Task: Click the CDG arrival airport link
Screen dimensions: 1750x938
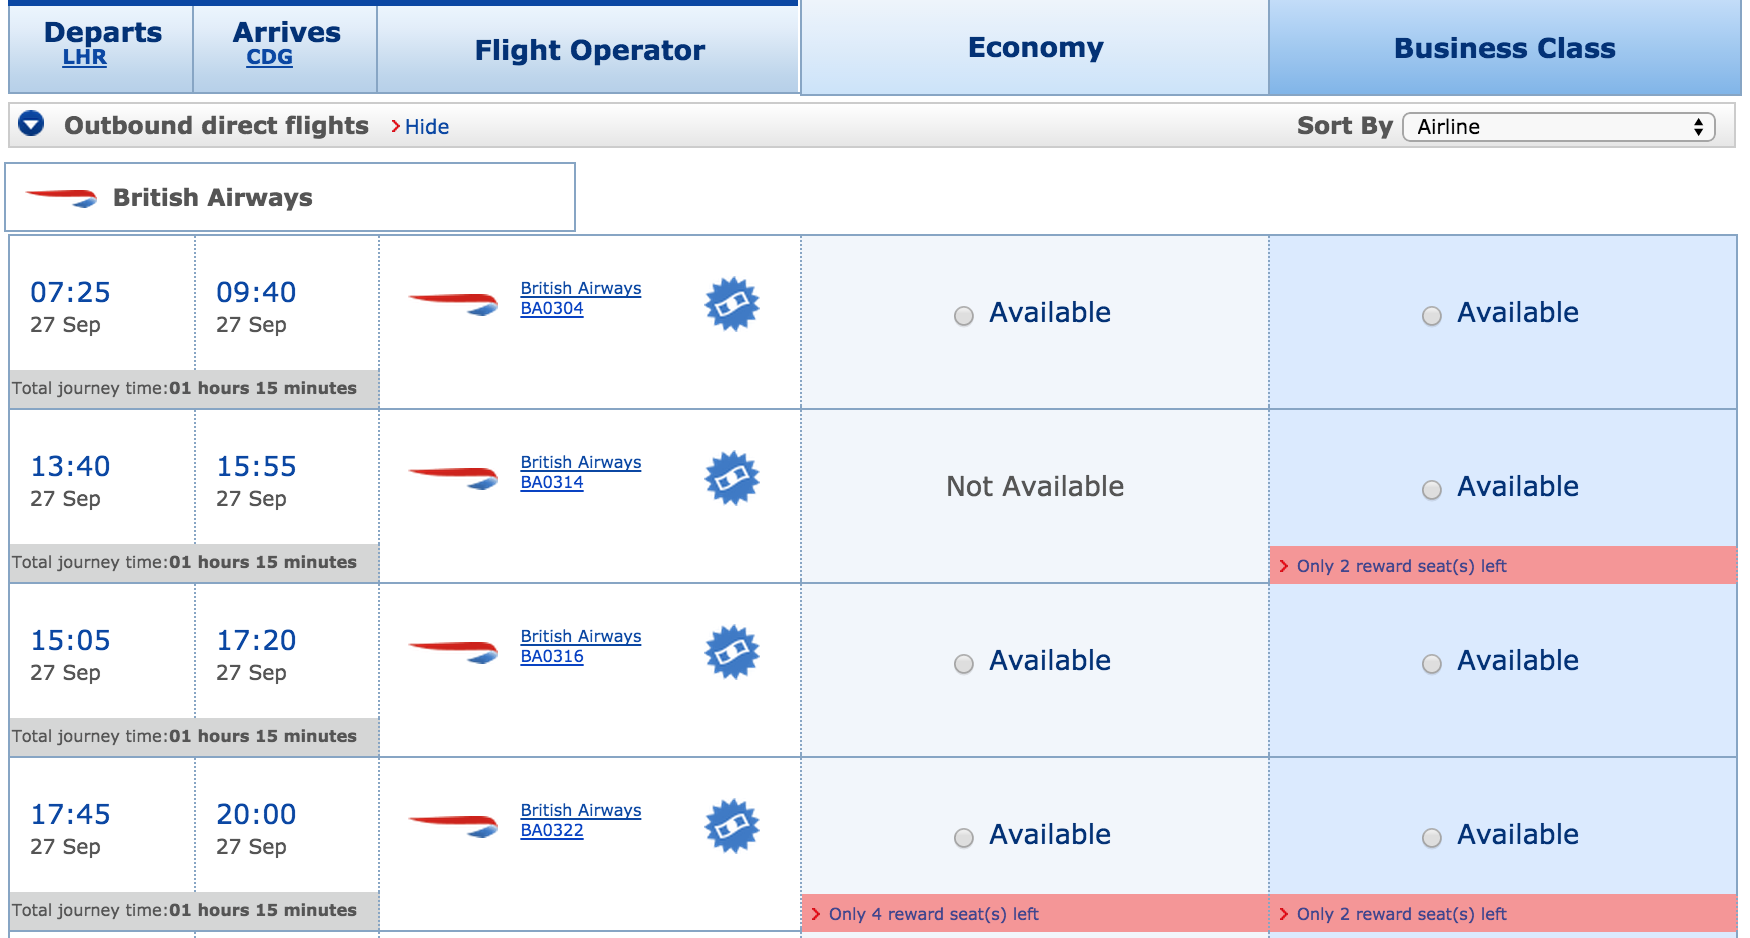Action: tap(269, 58)
